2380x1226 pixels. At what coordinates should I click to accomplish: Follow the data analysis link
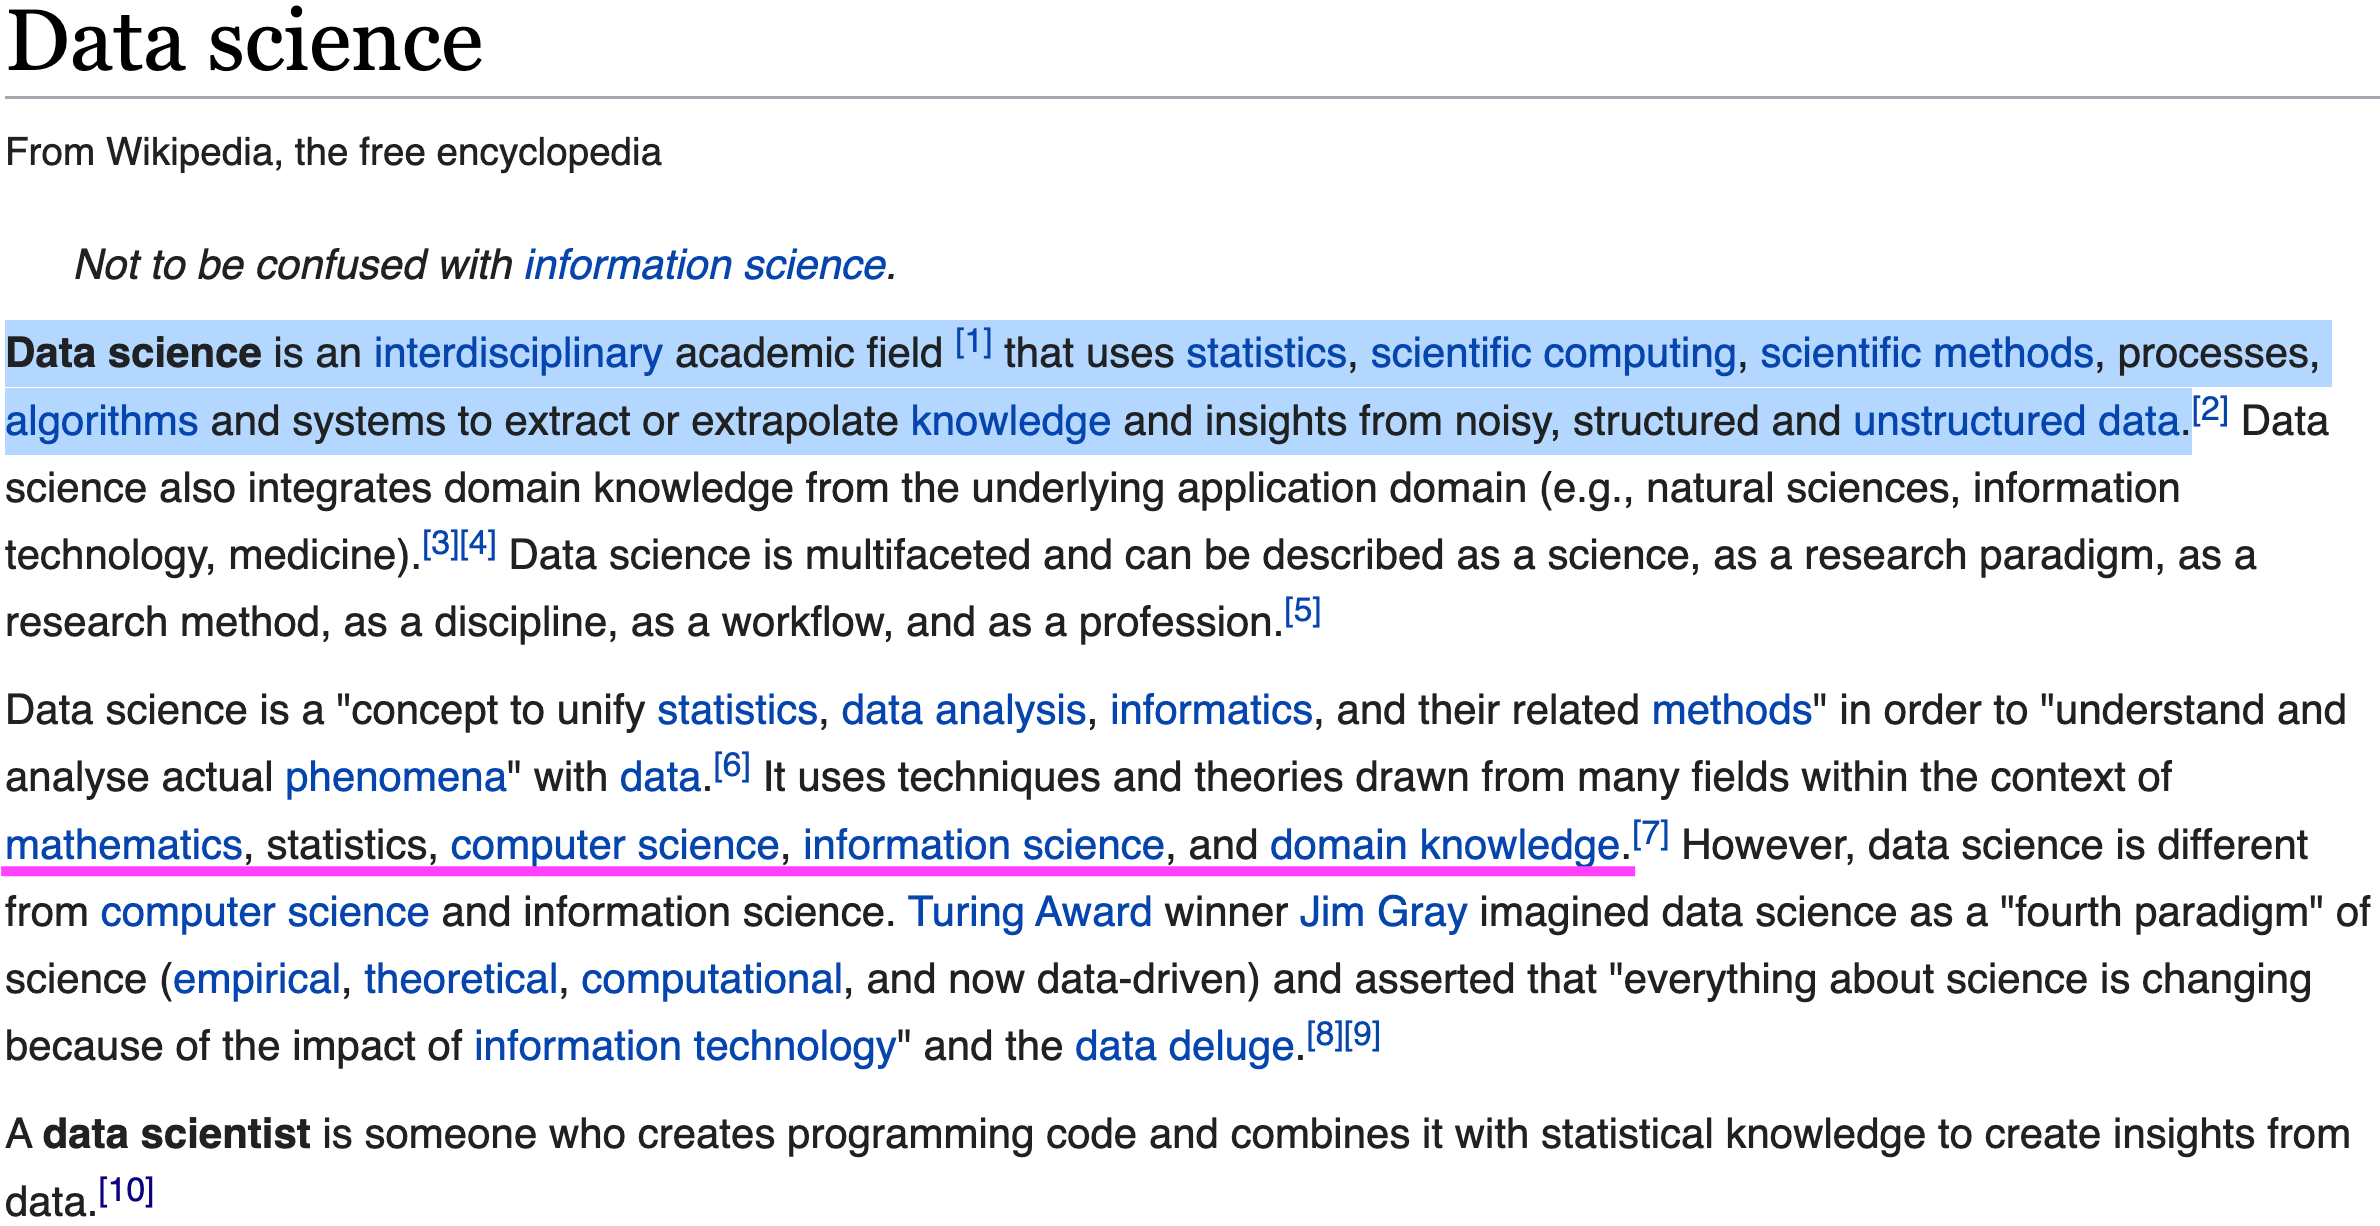pyautogui.click(x=963, y=711)
